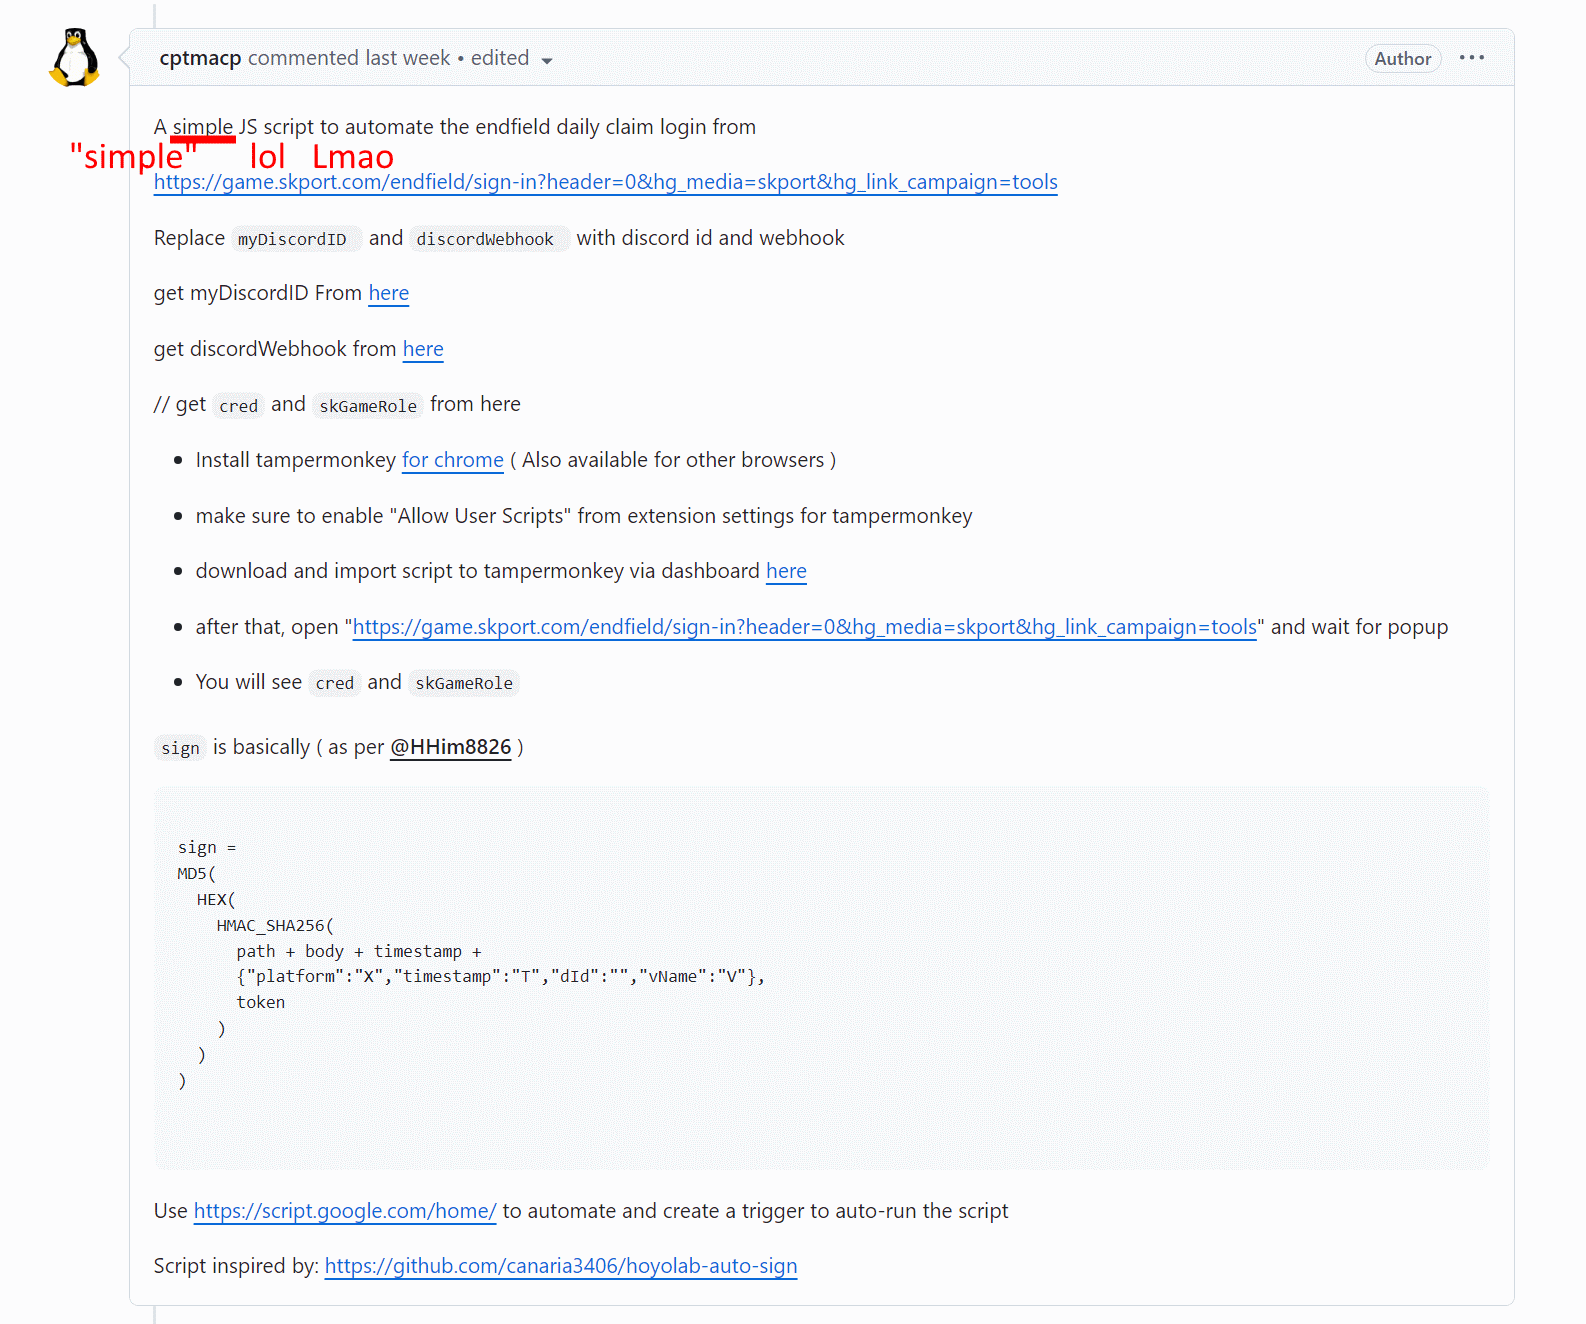Viewport: 1586px width, 1324px height.
Task: Click the skGameRole code in 'You will see' bullet
Action: point(464,683)
